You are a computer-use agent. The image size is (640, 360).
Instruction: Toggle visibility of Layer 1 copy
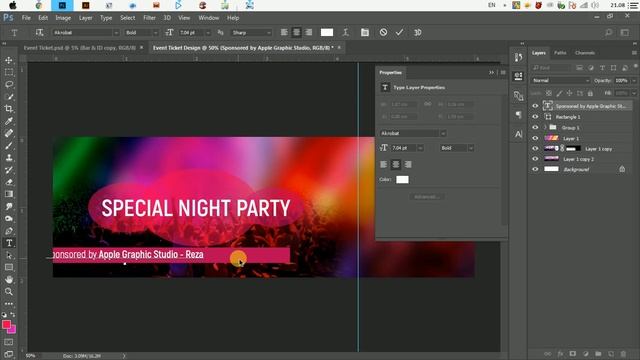tap(535, 149)
